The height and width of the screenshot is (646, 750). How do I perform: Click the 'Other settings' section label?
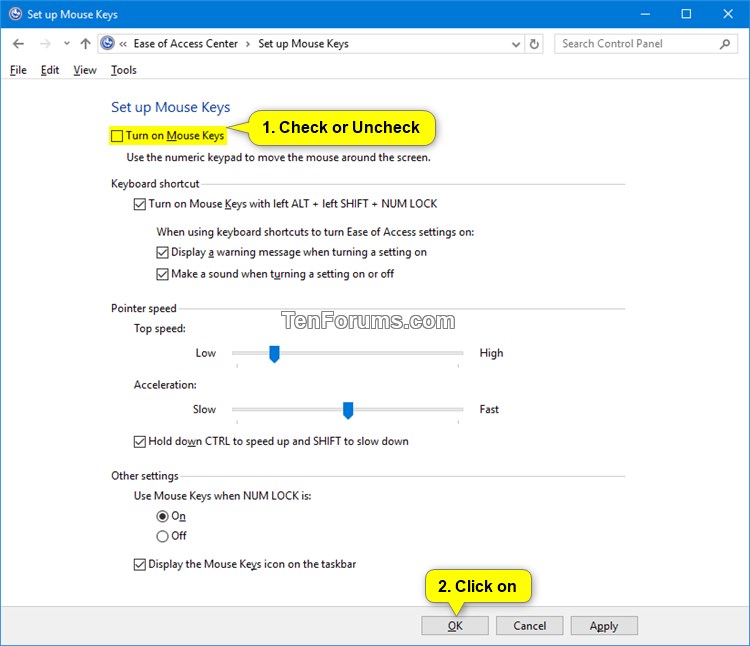tap(144, 476)
